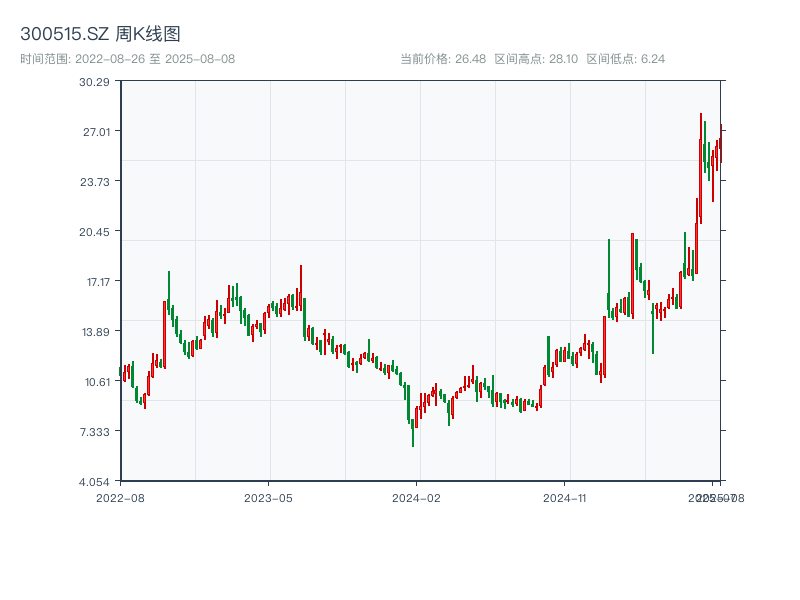
Task: Click y-axis label 30.29
Action: [x=94, y=82]
